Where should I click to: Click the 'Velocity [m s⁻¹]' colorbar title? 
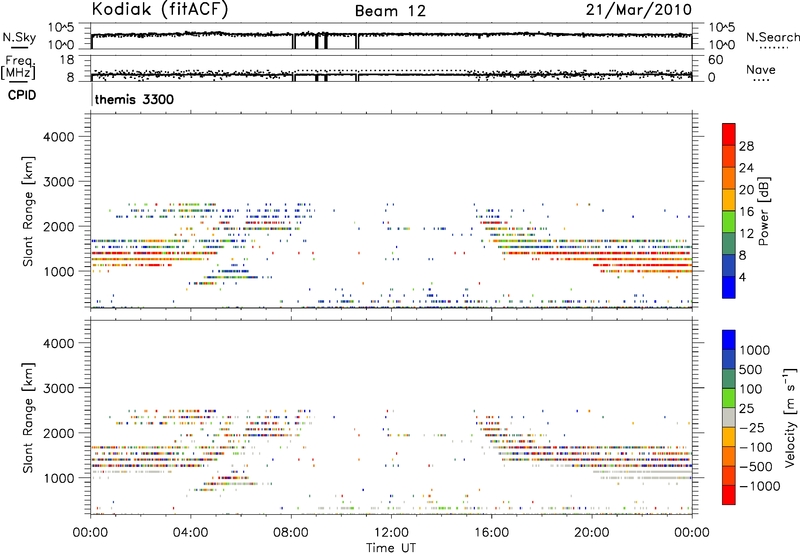(x=790, y=417)
